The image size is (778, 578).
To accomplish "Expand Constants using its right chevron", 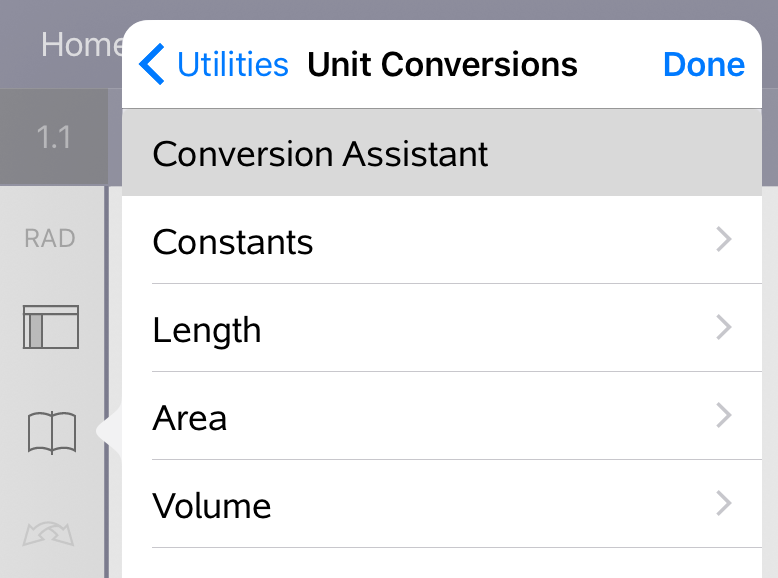I will 724,240.
